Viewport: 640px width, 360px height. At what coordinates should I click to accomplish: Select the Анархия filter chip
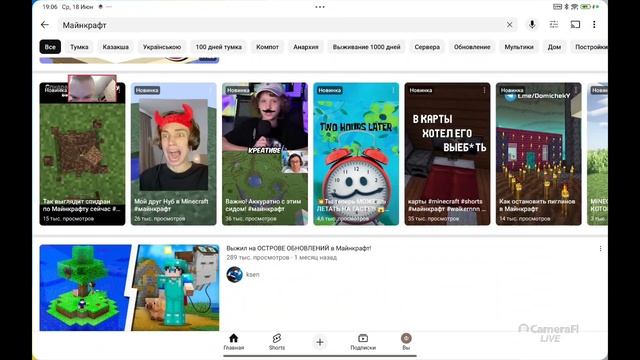[306, 47]
